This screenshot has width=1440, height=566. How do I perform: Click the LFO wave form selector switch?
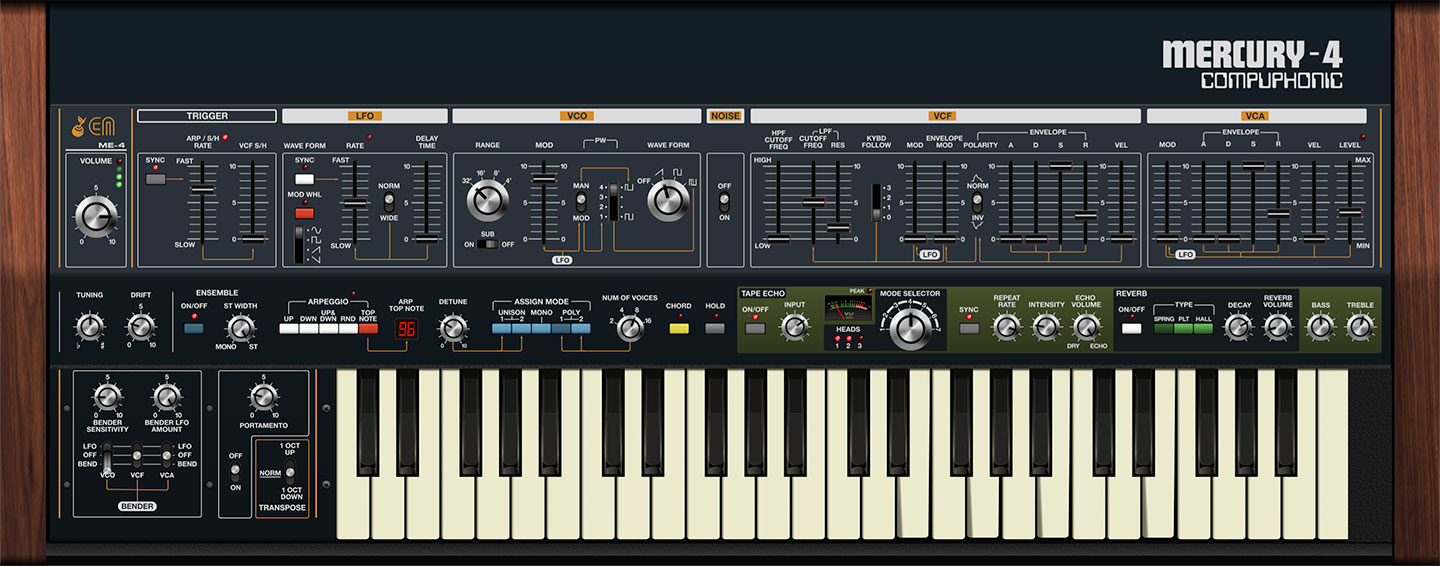point(298,245)
